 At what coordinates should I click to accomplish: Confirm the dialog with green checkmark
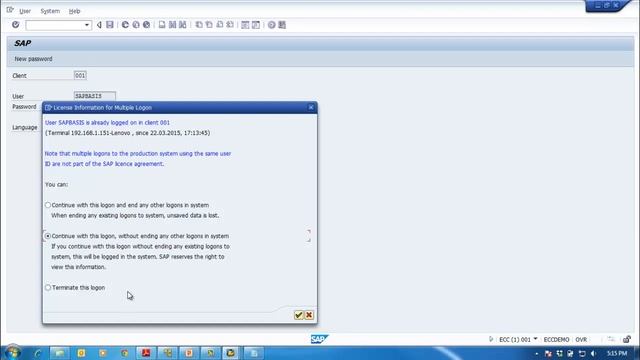tap(298, 315)
